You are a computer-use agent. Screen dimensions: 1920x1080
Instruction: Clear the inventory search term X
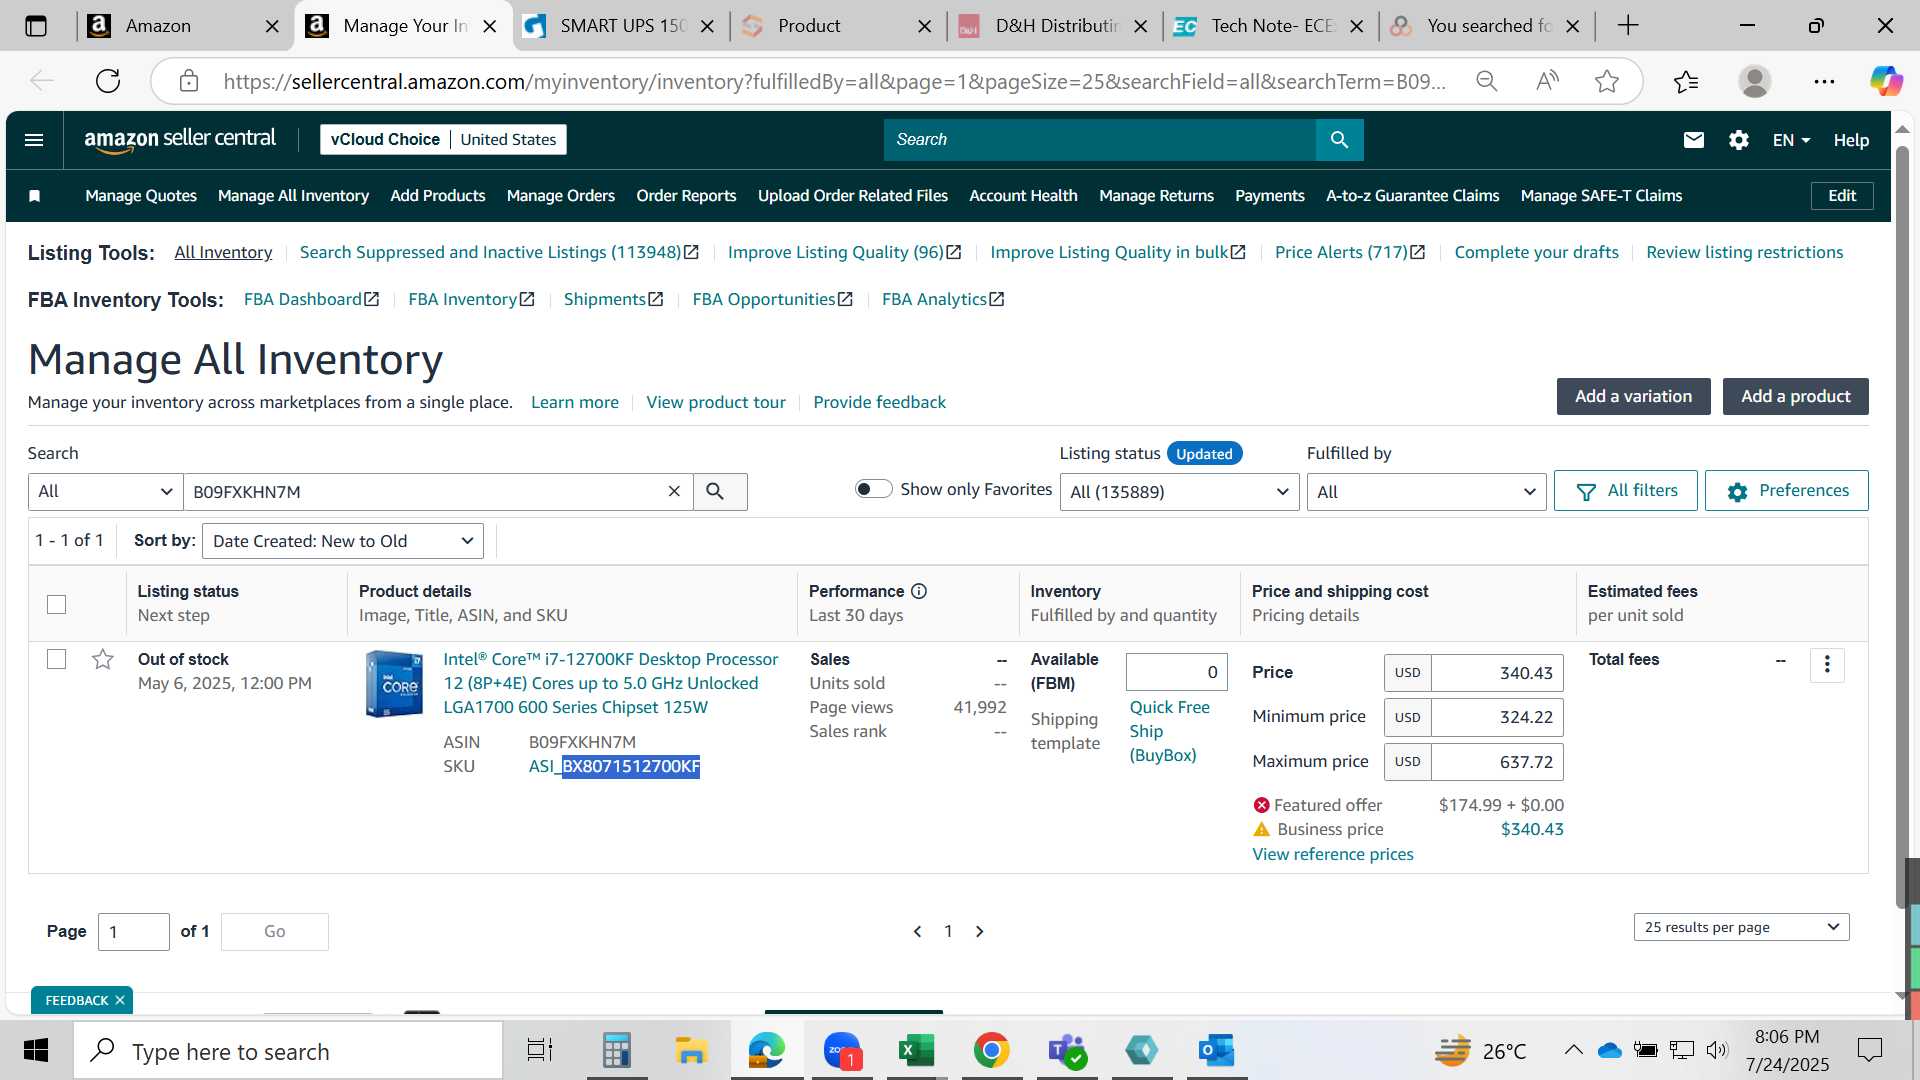(674, 491)
